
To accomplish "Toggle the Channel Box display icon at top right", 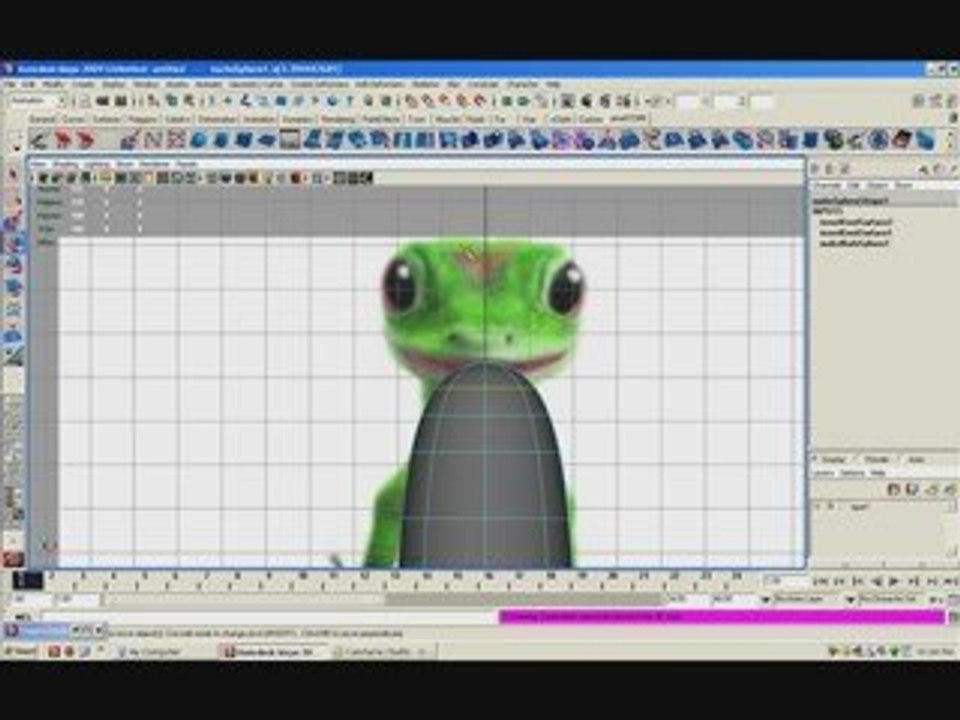I will click(950, 101).
